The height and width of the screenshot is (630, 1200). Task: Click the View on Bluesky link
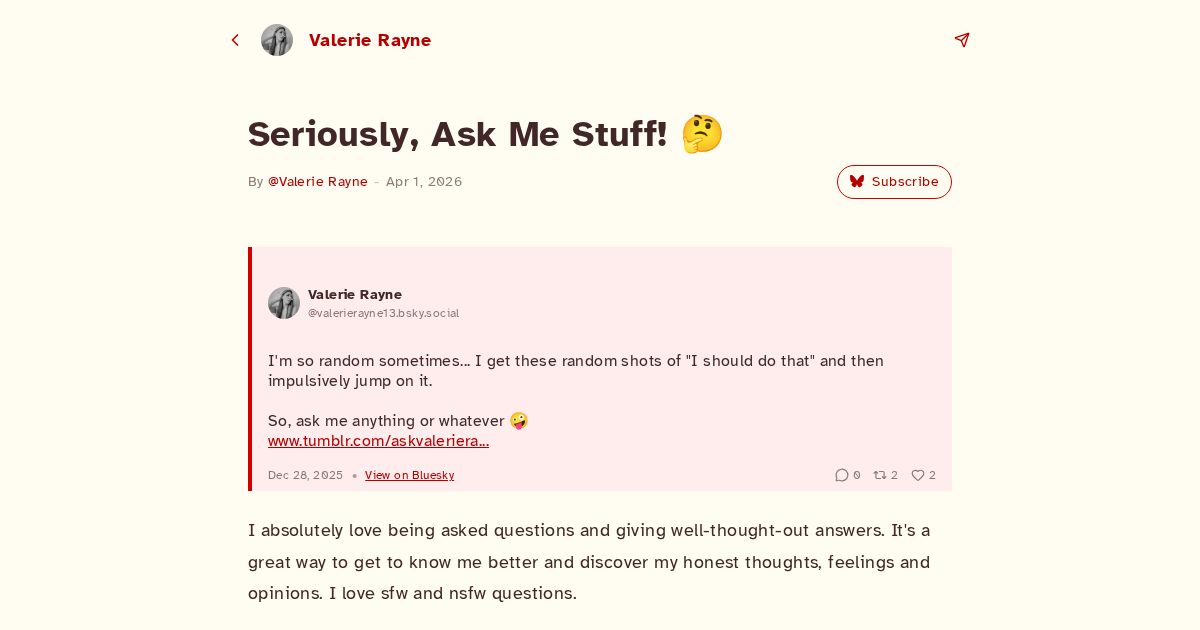409,475
